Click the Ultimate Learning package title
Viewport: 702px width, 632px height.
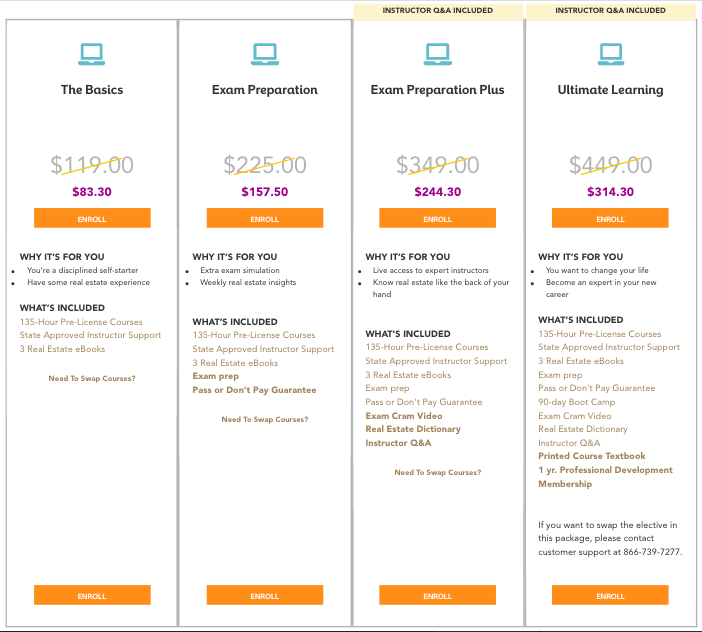[x=610, y=90]
